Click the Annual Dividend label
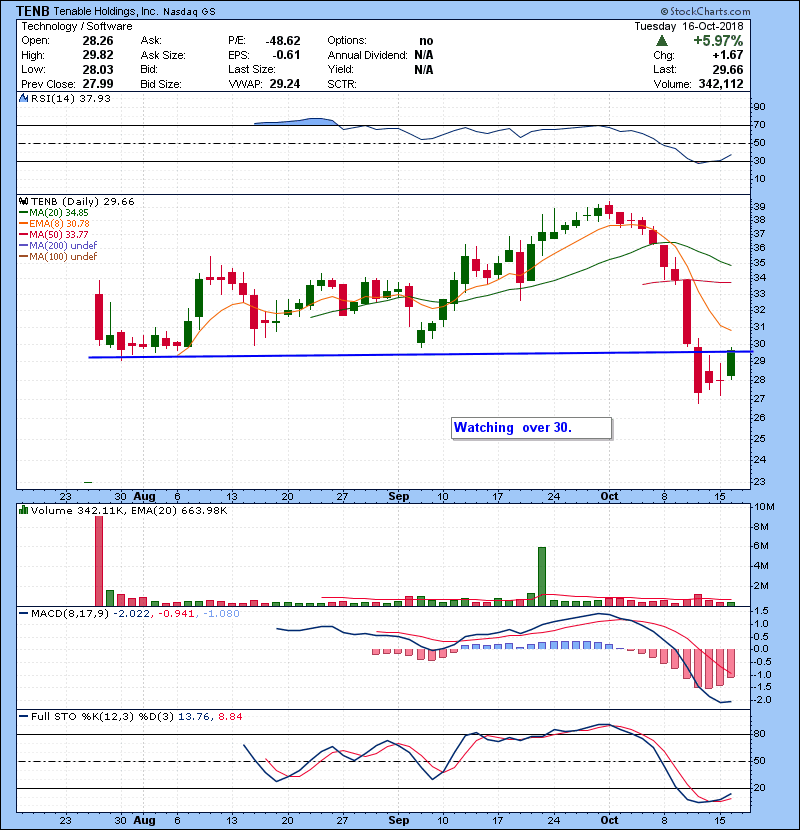The width and height of the screenshot is (800, 830). point(367,55)
